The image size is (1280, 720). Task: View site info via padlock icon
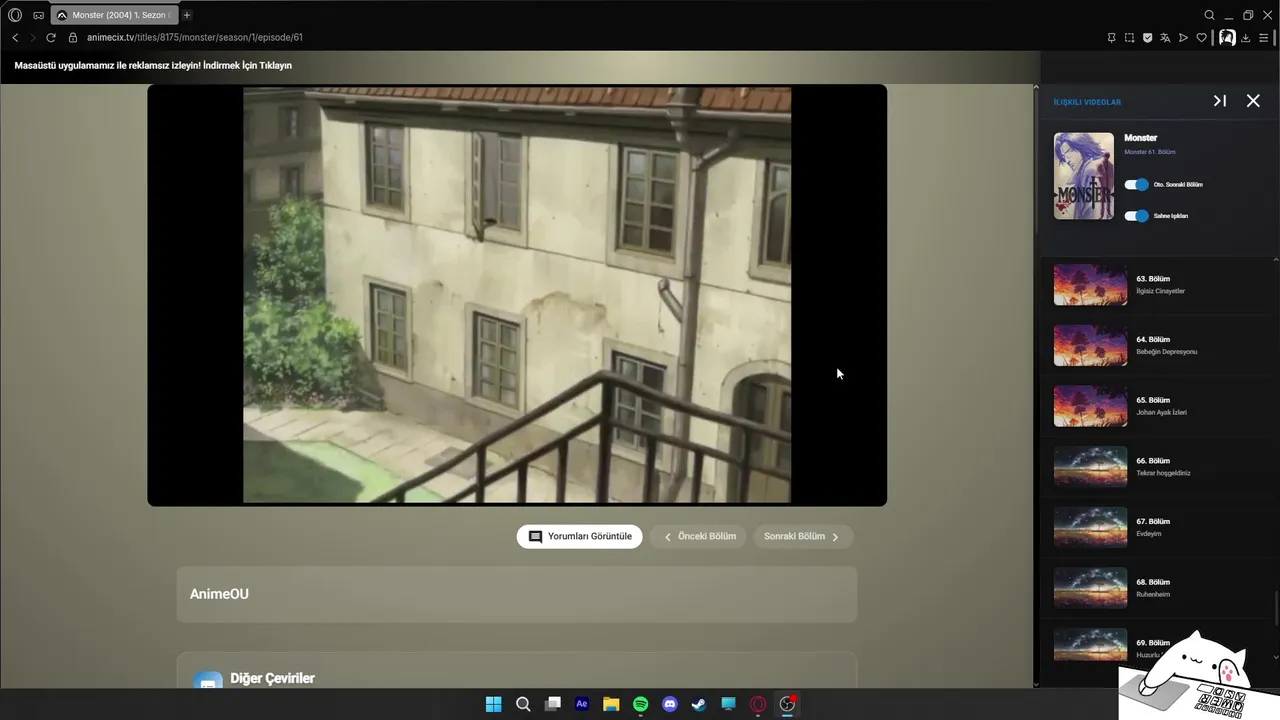[73, 38]
